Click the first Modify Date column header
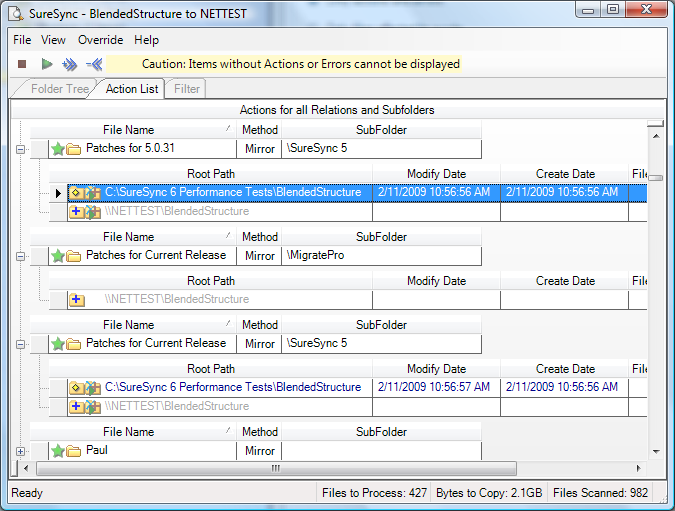 point(436,174)
